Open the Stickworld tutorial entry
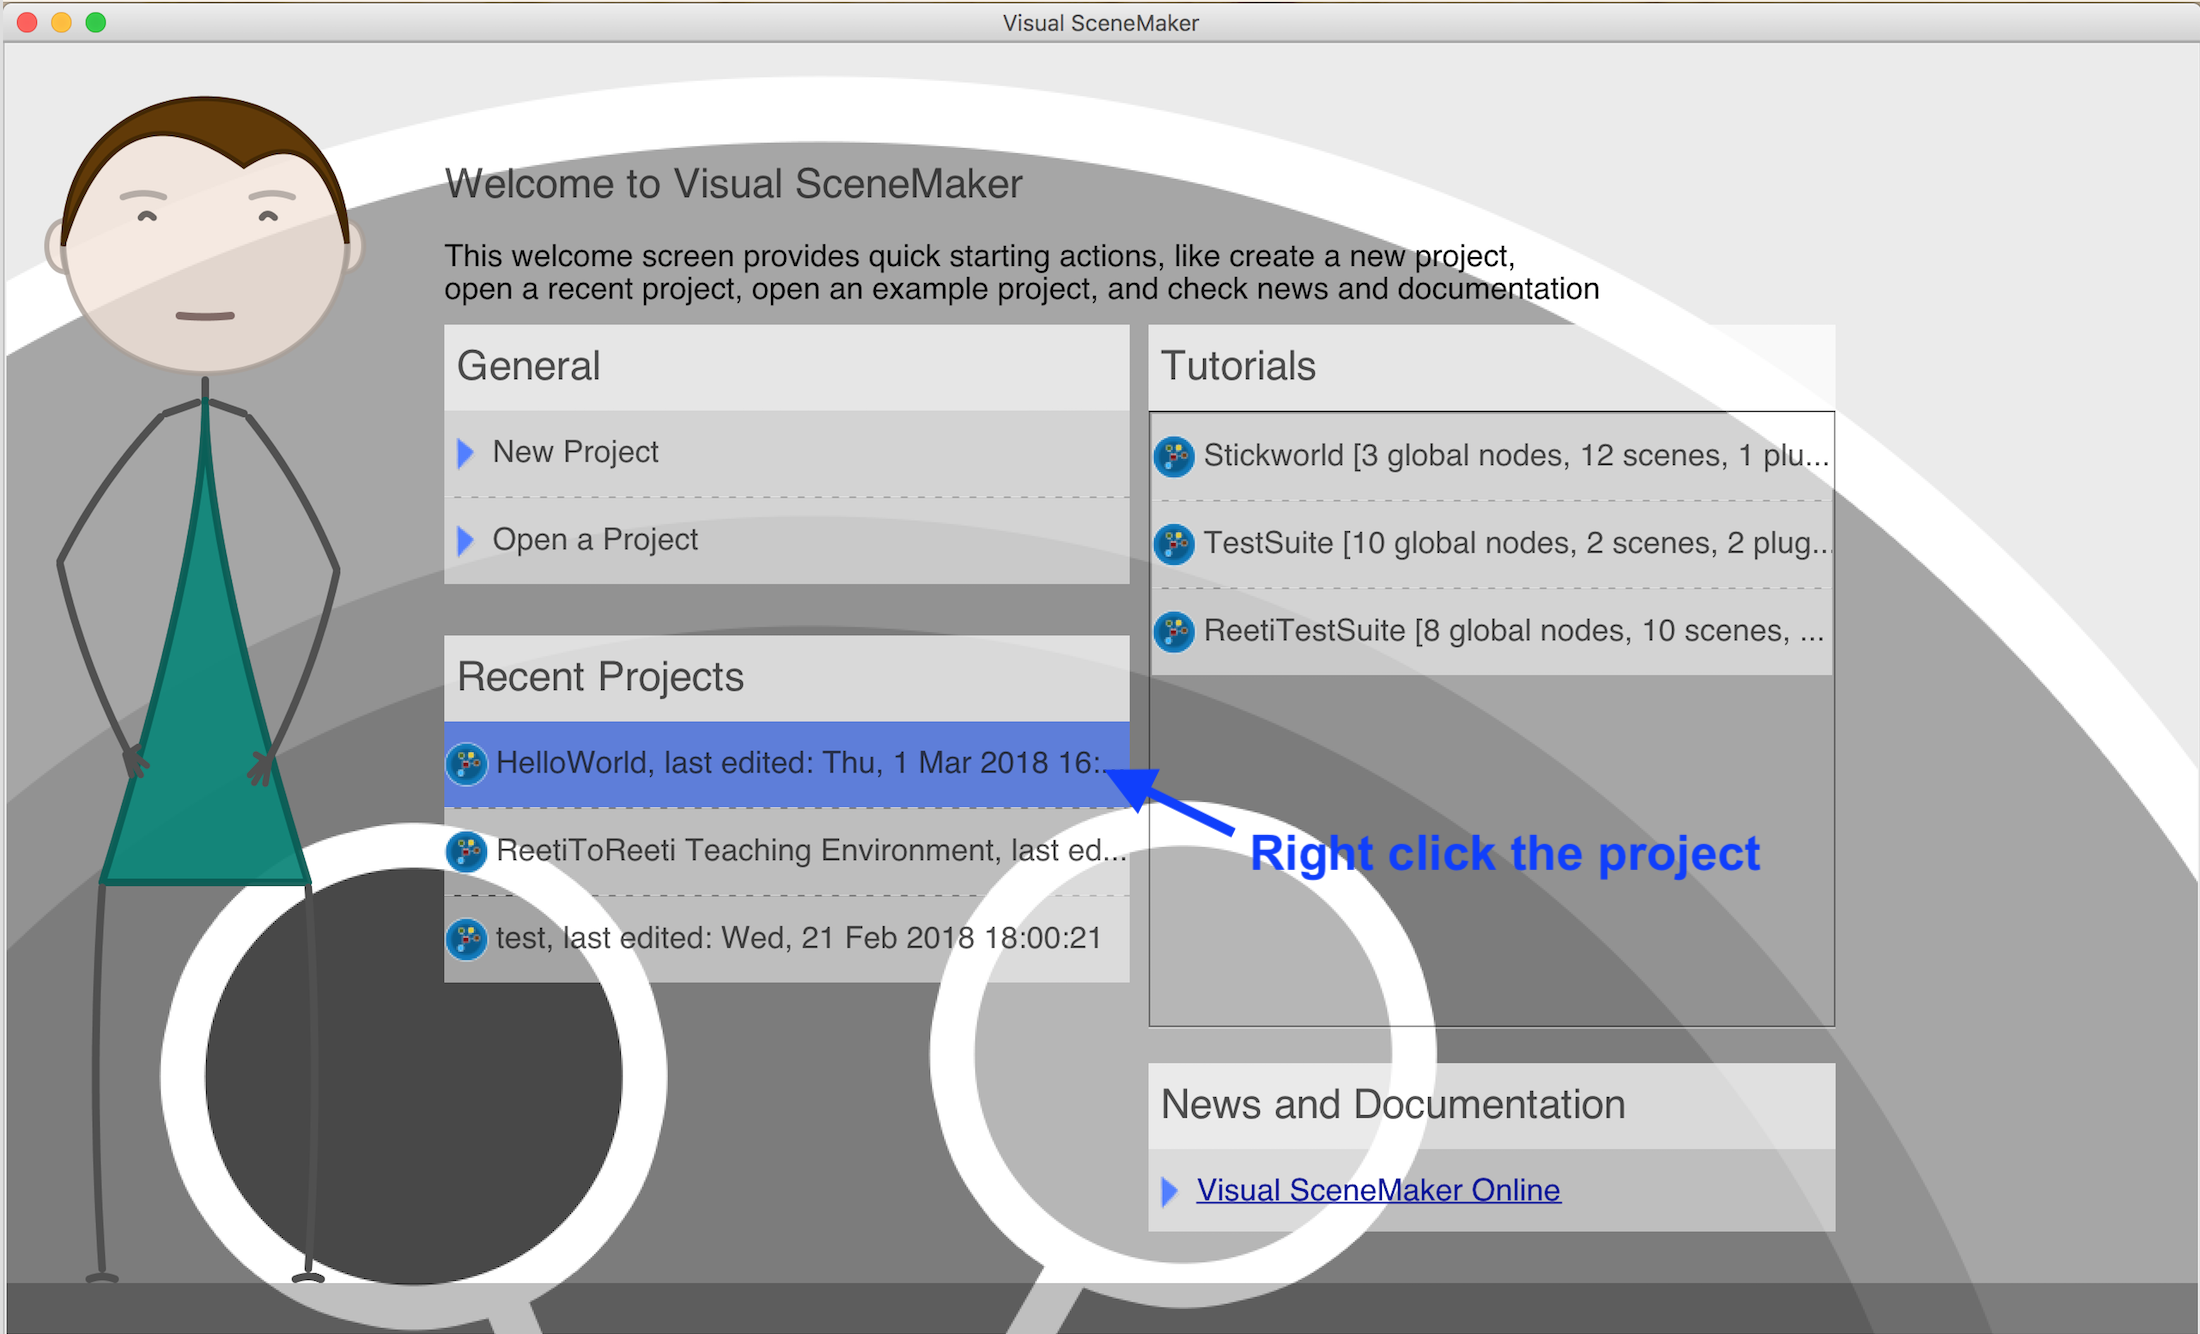This screenshot has width=2200, height=1334. tap(1515, 456)
